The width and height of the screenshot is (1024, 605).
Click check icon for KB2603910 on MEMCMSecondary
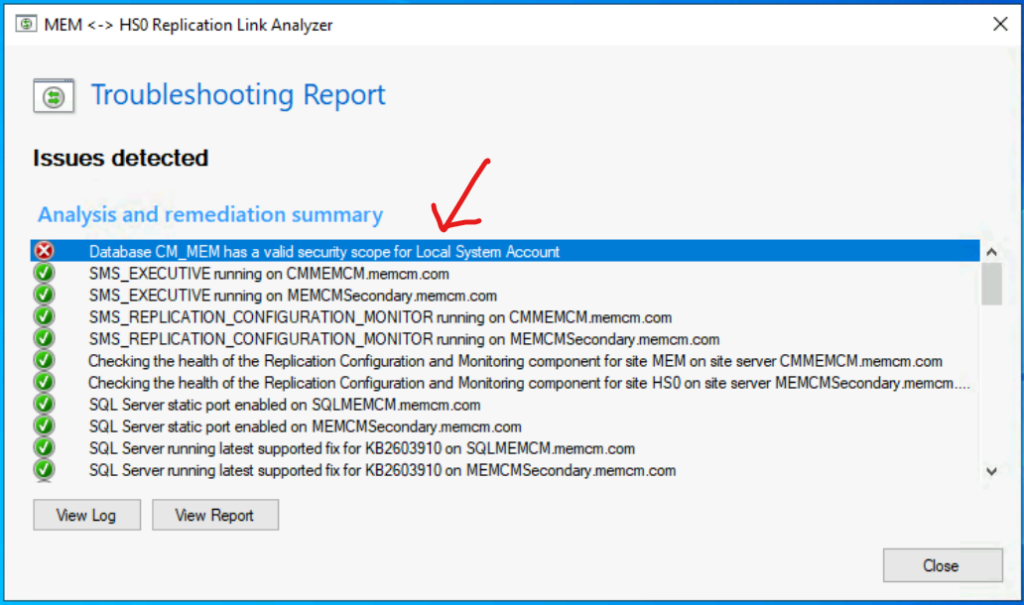click(44, 470)
